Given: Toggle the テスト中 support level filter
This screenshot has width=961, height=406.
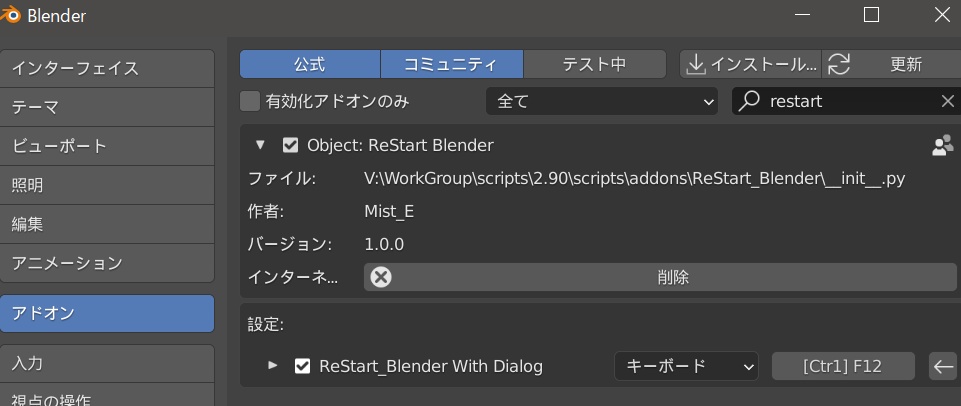Looking at the screenshot, I should 594,64.
